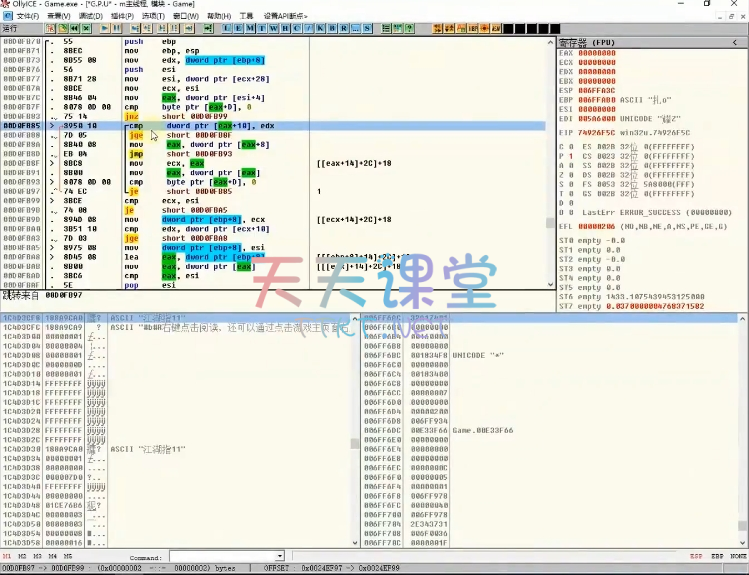The width and height of the screenshot is (749, 575).
Task: Select the M1 memory tab
Action: 8,556
